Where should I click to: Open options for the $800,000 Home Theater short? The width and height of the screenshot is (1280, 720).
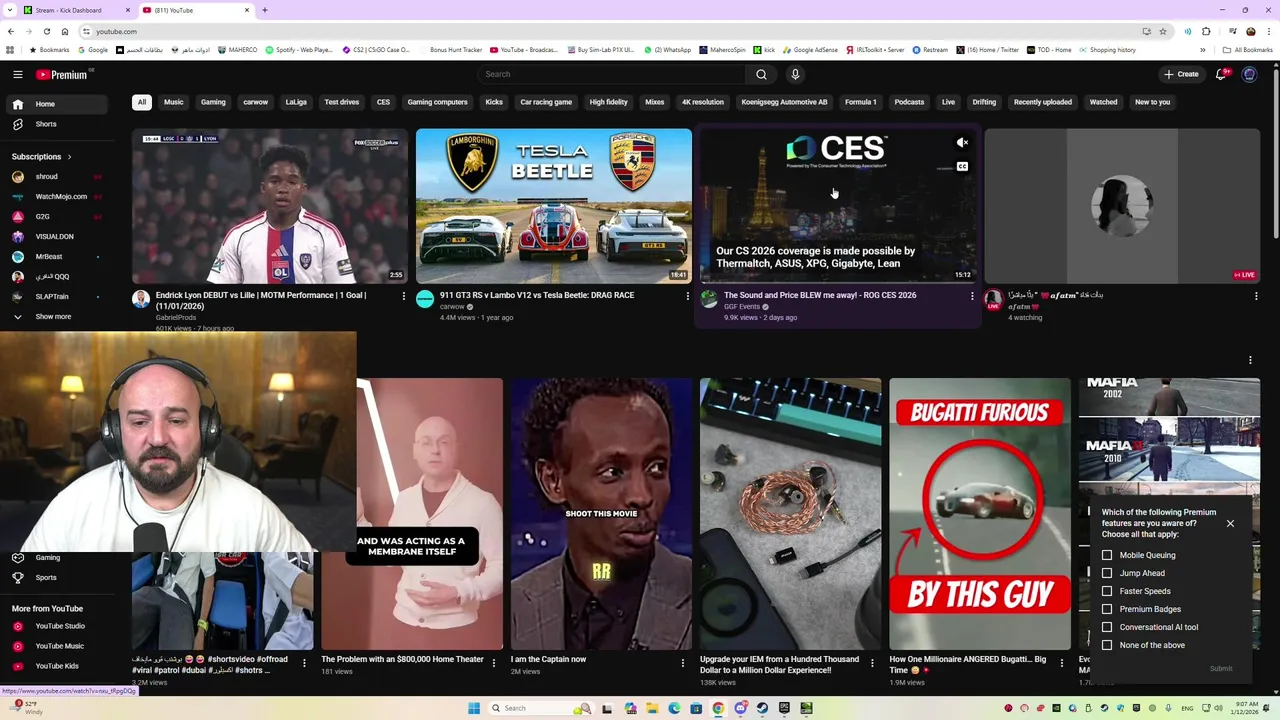coord(494,662)
